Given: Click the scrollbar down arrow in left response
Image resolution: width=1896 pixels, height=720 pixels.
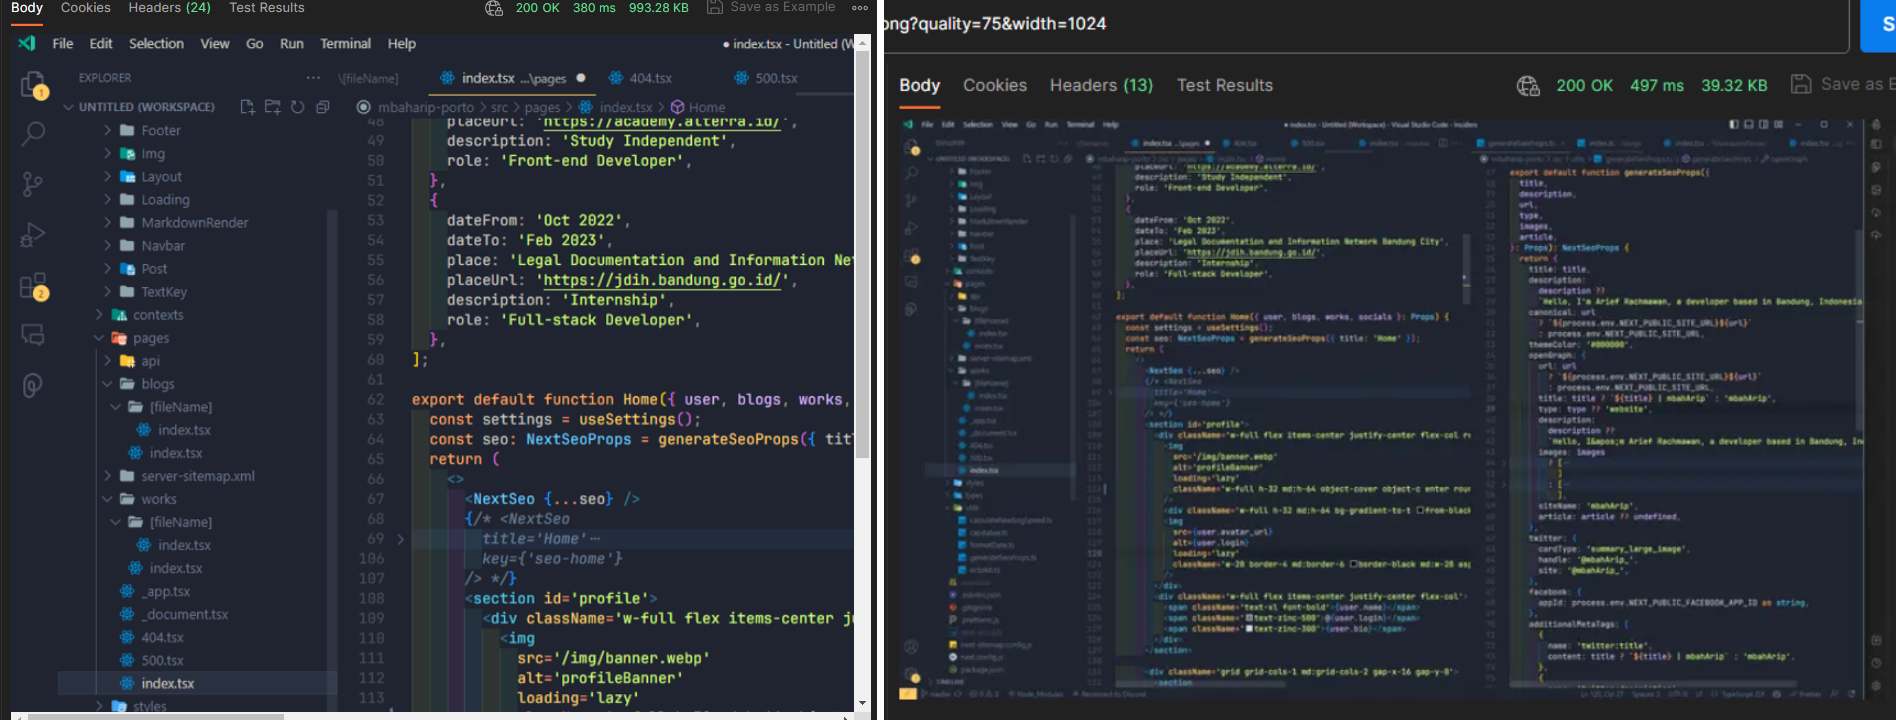Looking at the screenshot, I should [862, 704].
